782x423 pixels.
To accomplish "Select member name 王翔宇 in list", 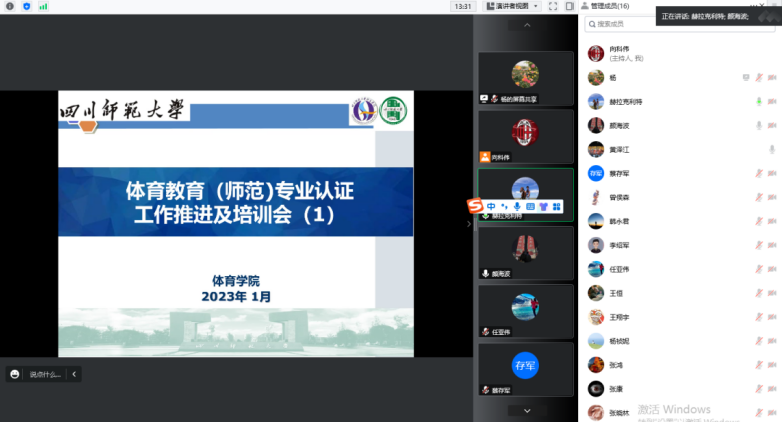I will coord(619,317).
